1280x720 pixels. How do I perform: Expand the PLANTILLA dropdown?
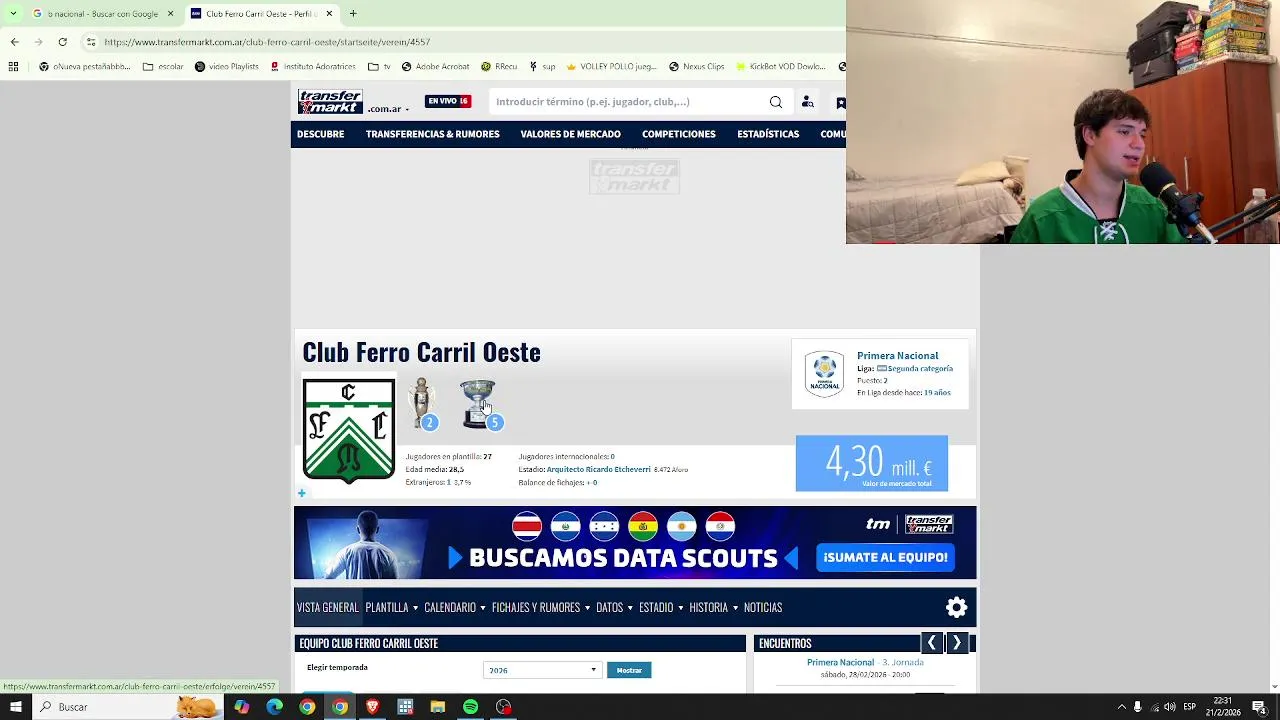(391, 607)
